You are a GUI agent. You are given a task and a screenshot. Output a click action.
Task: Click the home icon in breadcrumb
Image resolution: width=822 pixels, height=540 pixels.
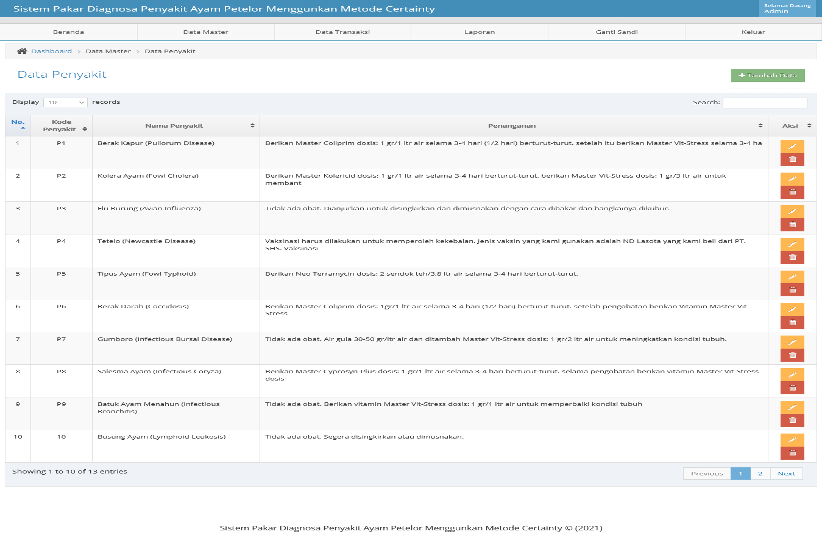click(22, 51)
